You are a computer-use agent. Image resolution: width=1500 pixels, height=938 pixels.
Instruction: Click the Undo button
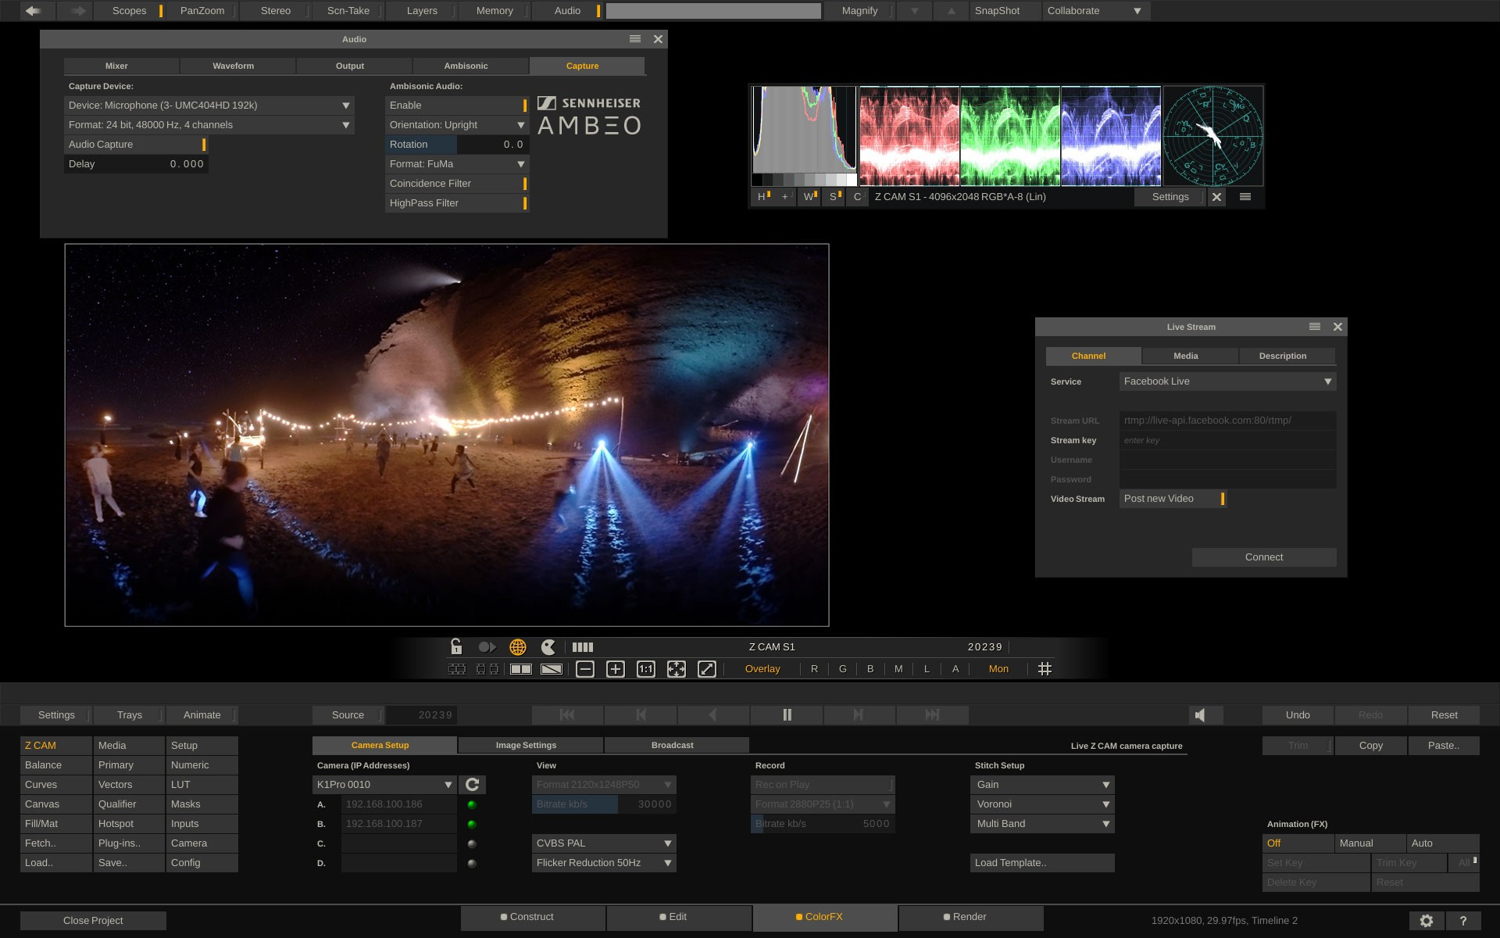click(1298, 715)
